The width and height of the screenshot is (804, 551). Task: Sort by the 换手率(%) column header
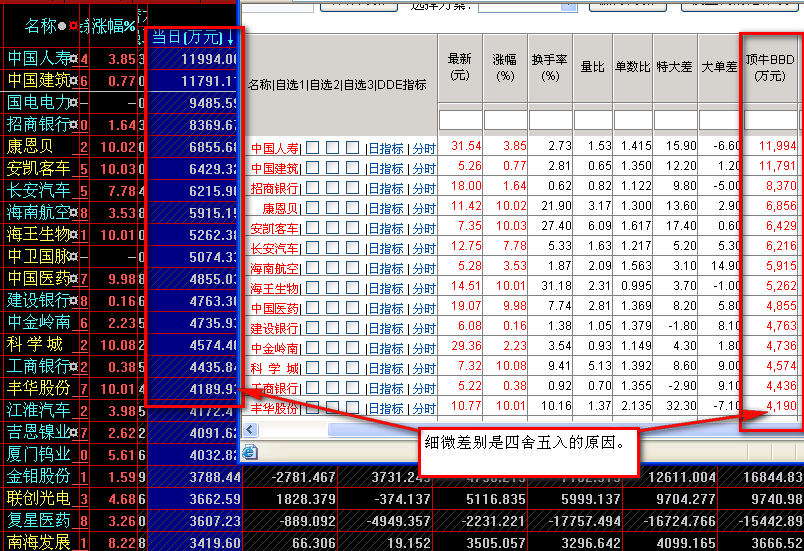pos(550,68)
